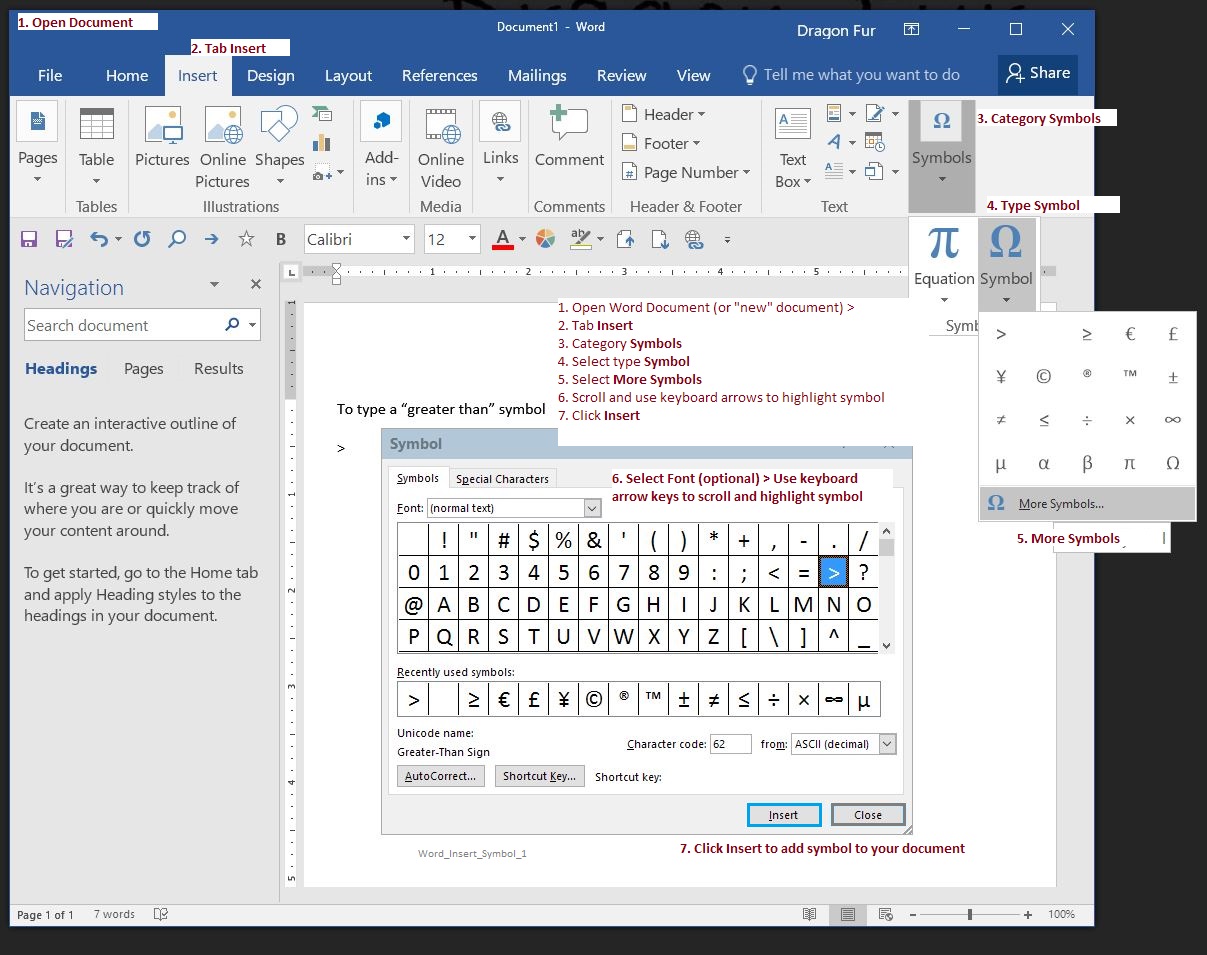Click the symbol grid scroll down arrow
This screenshot has width=1207, height=955.
(886, 646)
